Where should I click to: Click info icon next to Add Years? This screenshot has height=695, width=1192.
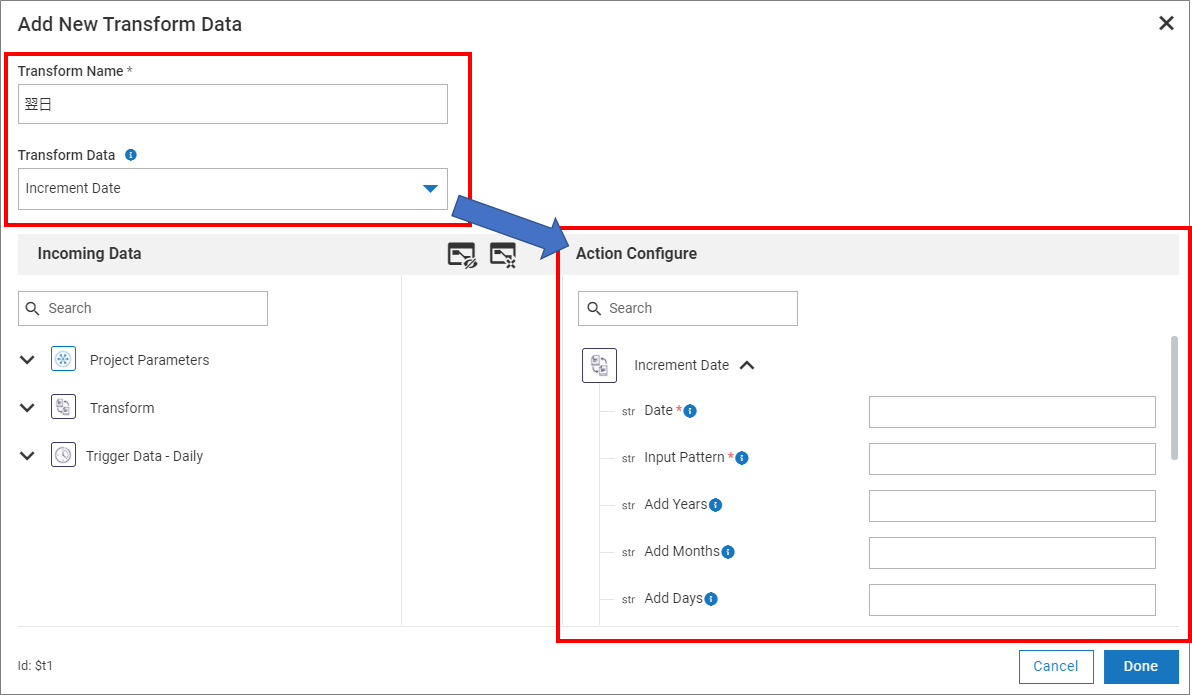[x=716, y=505]
